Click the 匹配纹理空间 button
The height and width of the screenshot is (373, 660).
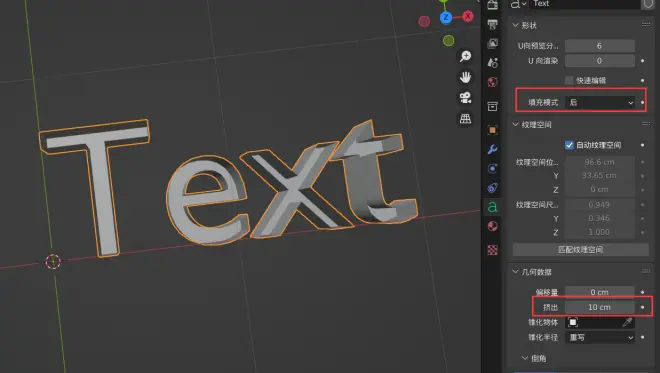[580, 250]
